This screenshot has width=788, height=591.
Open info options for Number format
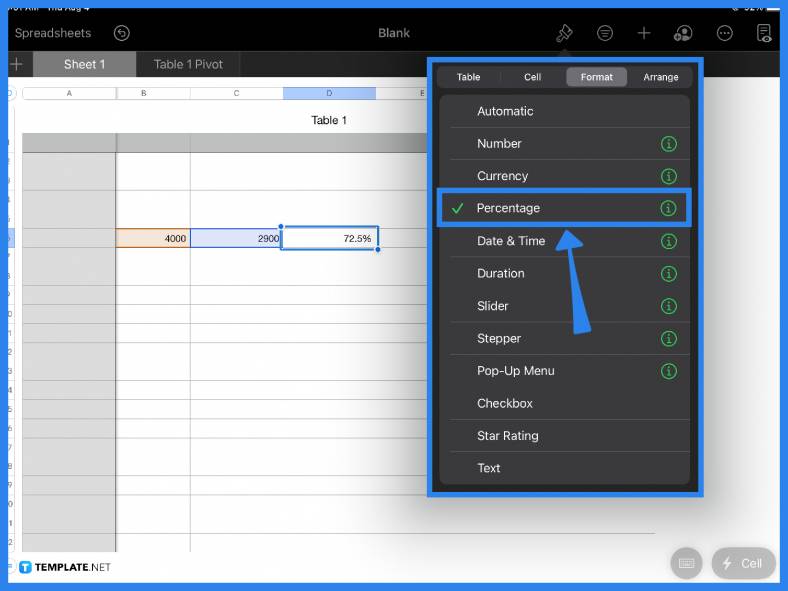[x=668, y=144]
